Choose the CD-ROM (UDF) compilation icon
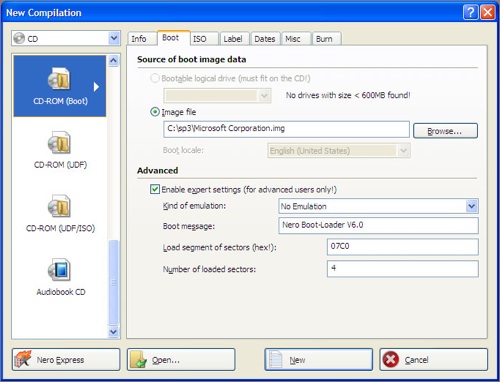500x382 pixels. [x=60, y=150]
